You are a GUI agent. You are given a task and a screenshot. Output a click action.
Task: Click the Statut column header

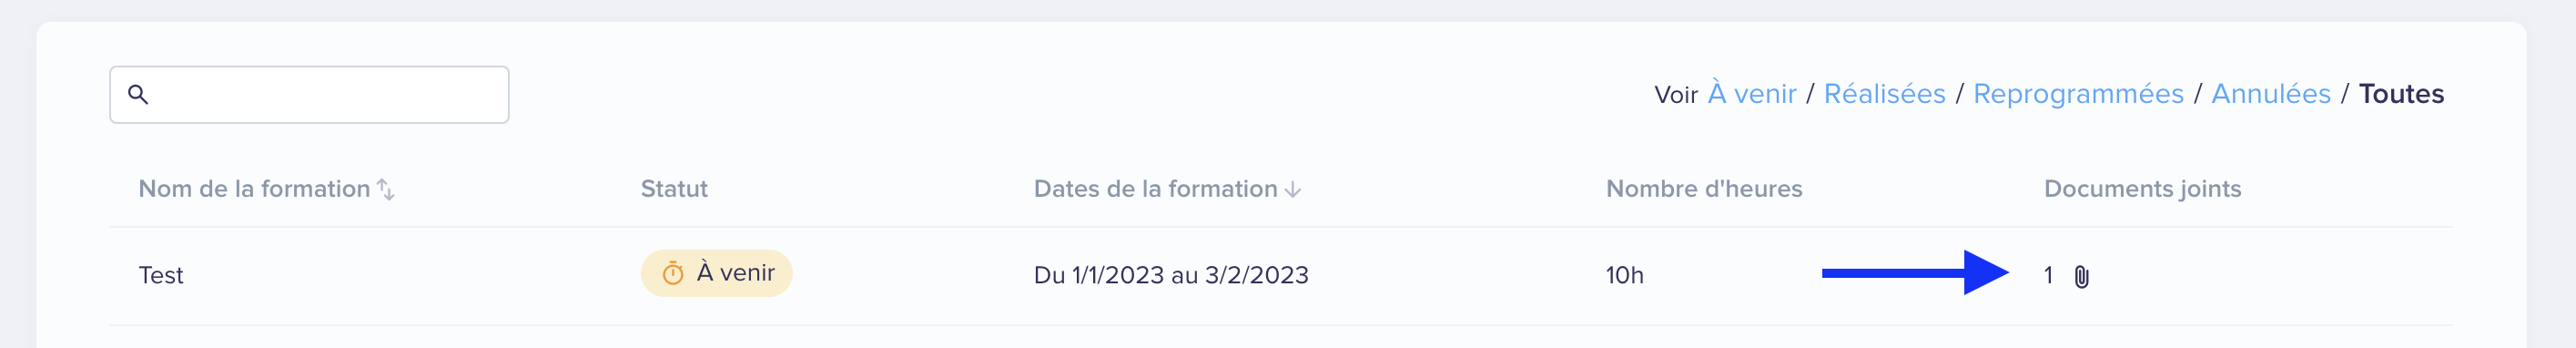674,189
